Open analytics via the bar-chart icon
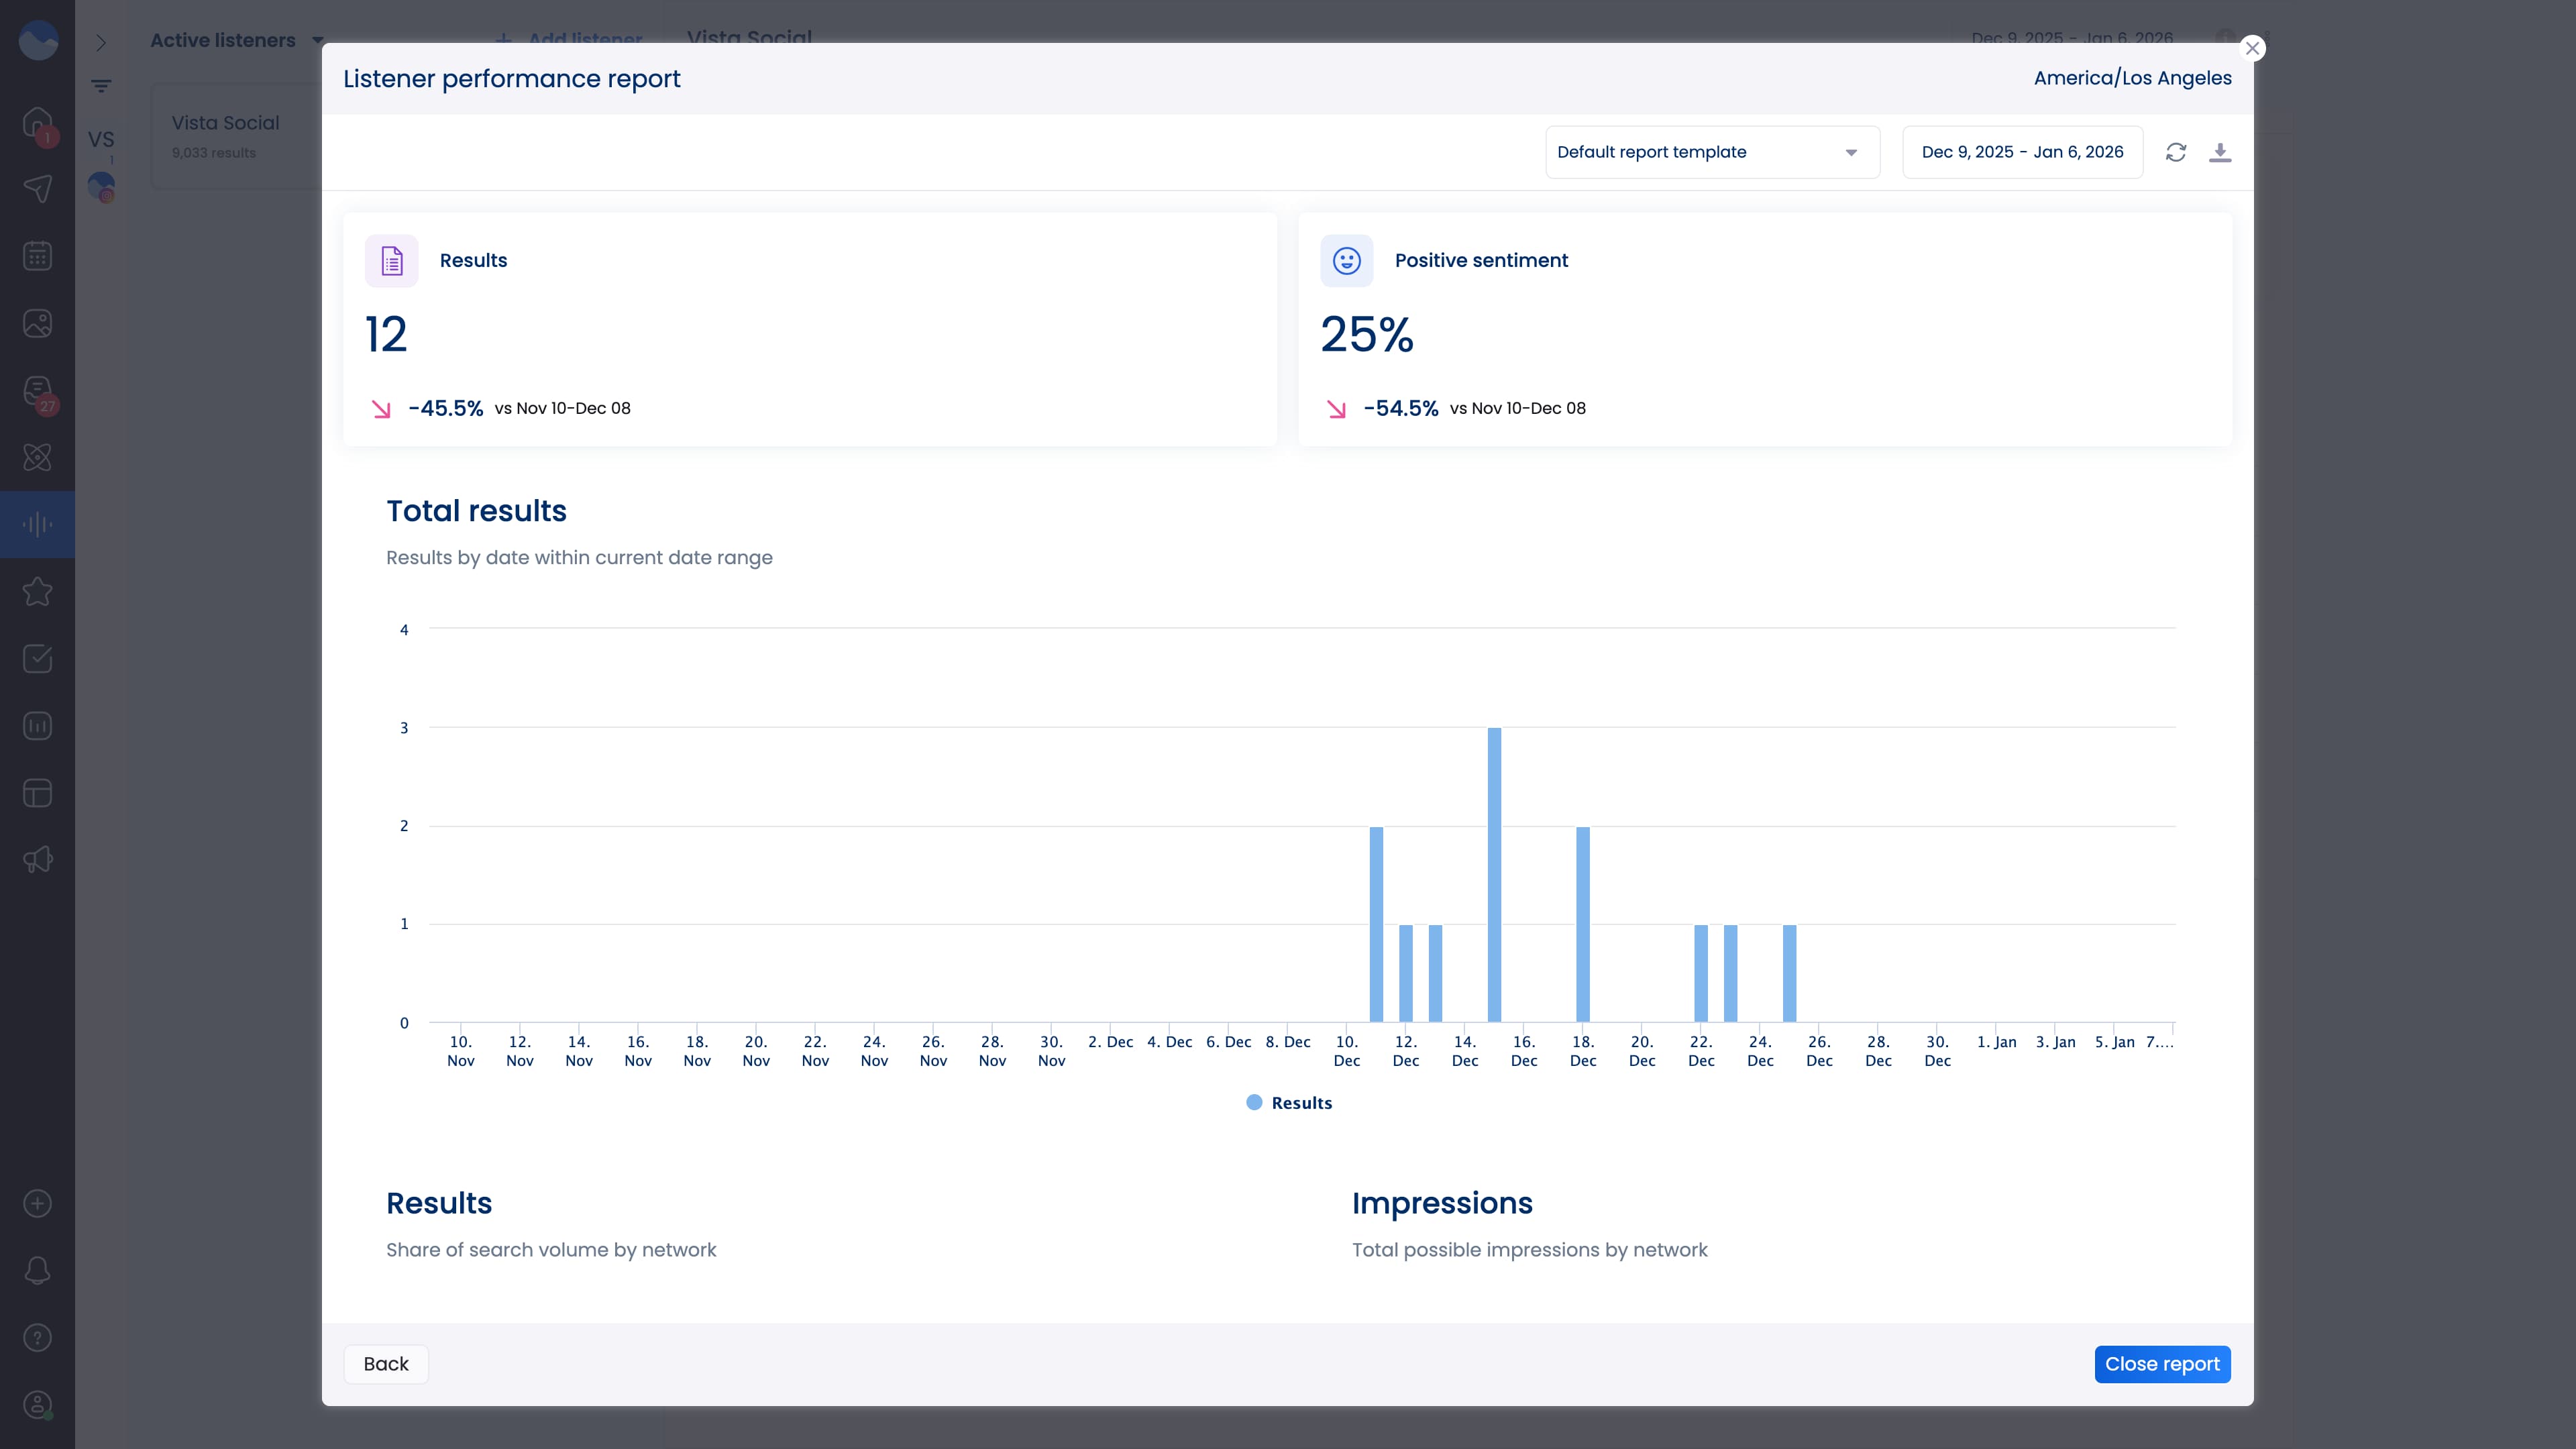The width and height of the screenshot is (2576, 1449). coord(37,725)
